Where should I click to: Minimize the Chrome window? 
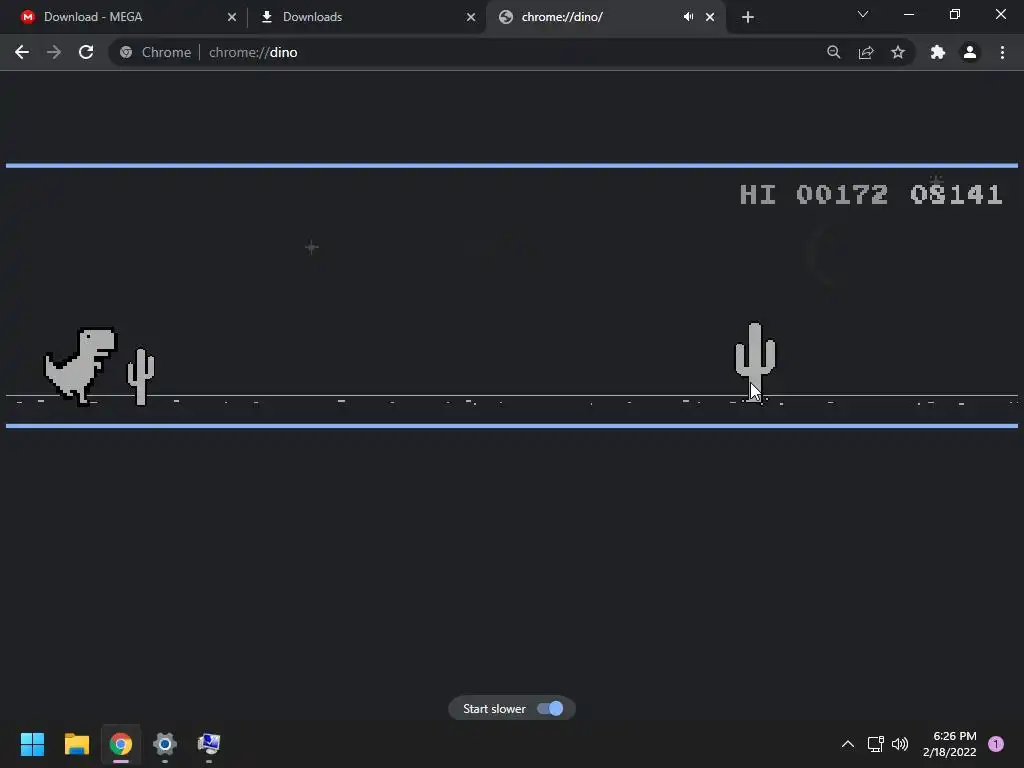click(x=908, y=14)
